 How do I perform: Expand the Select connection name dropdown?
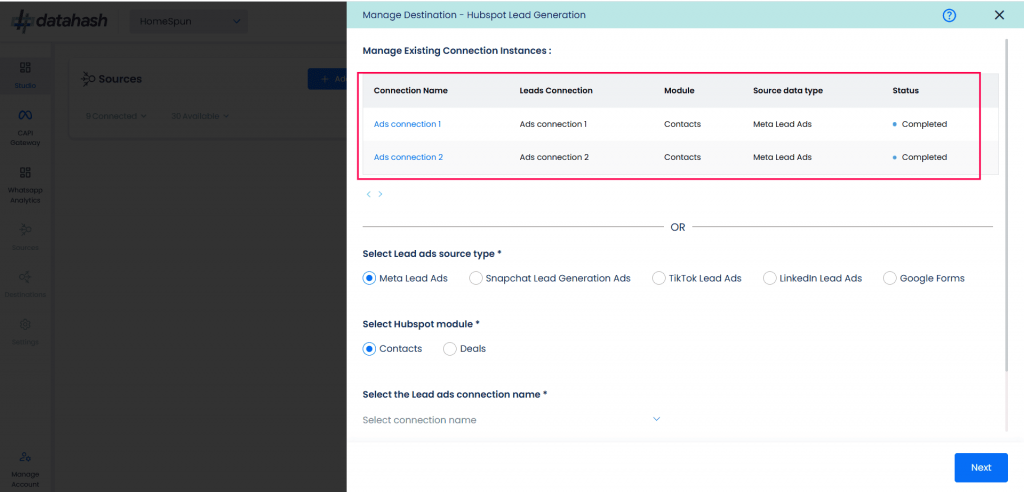(x=512, y=419)
